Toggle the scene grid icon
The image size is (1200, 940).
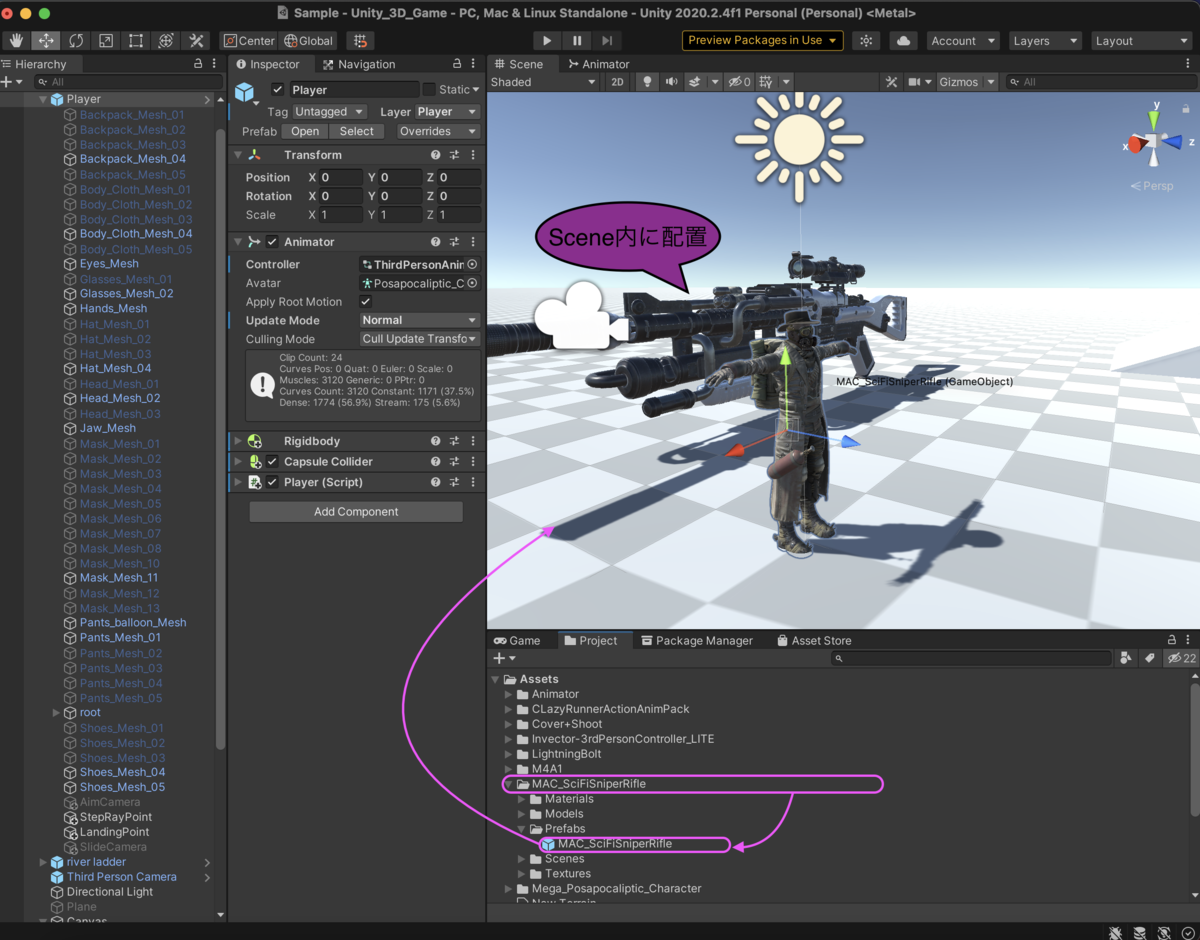pos(766,82)
